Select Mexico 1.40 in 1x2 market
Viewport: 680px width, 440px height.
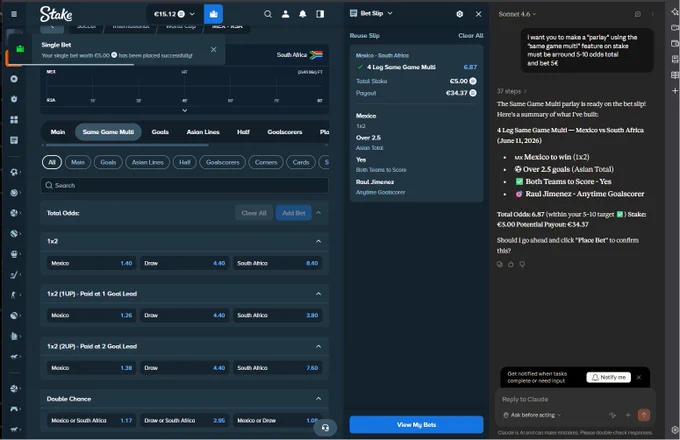[92, 263]
